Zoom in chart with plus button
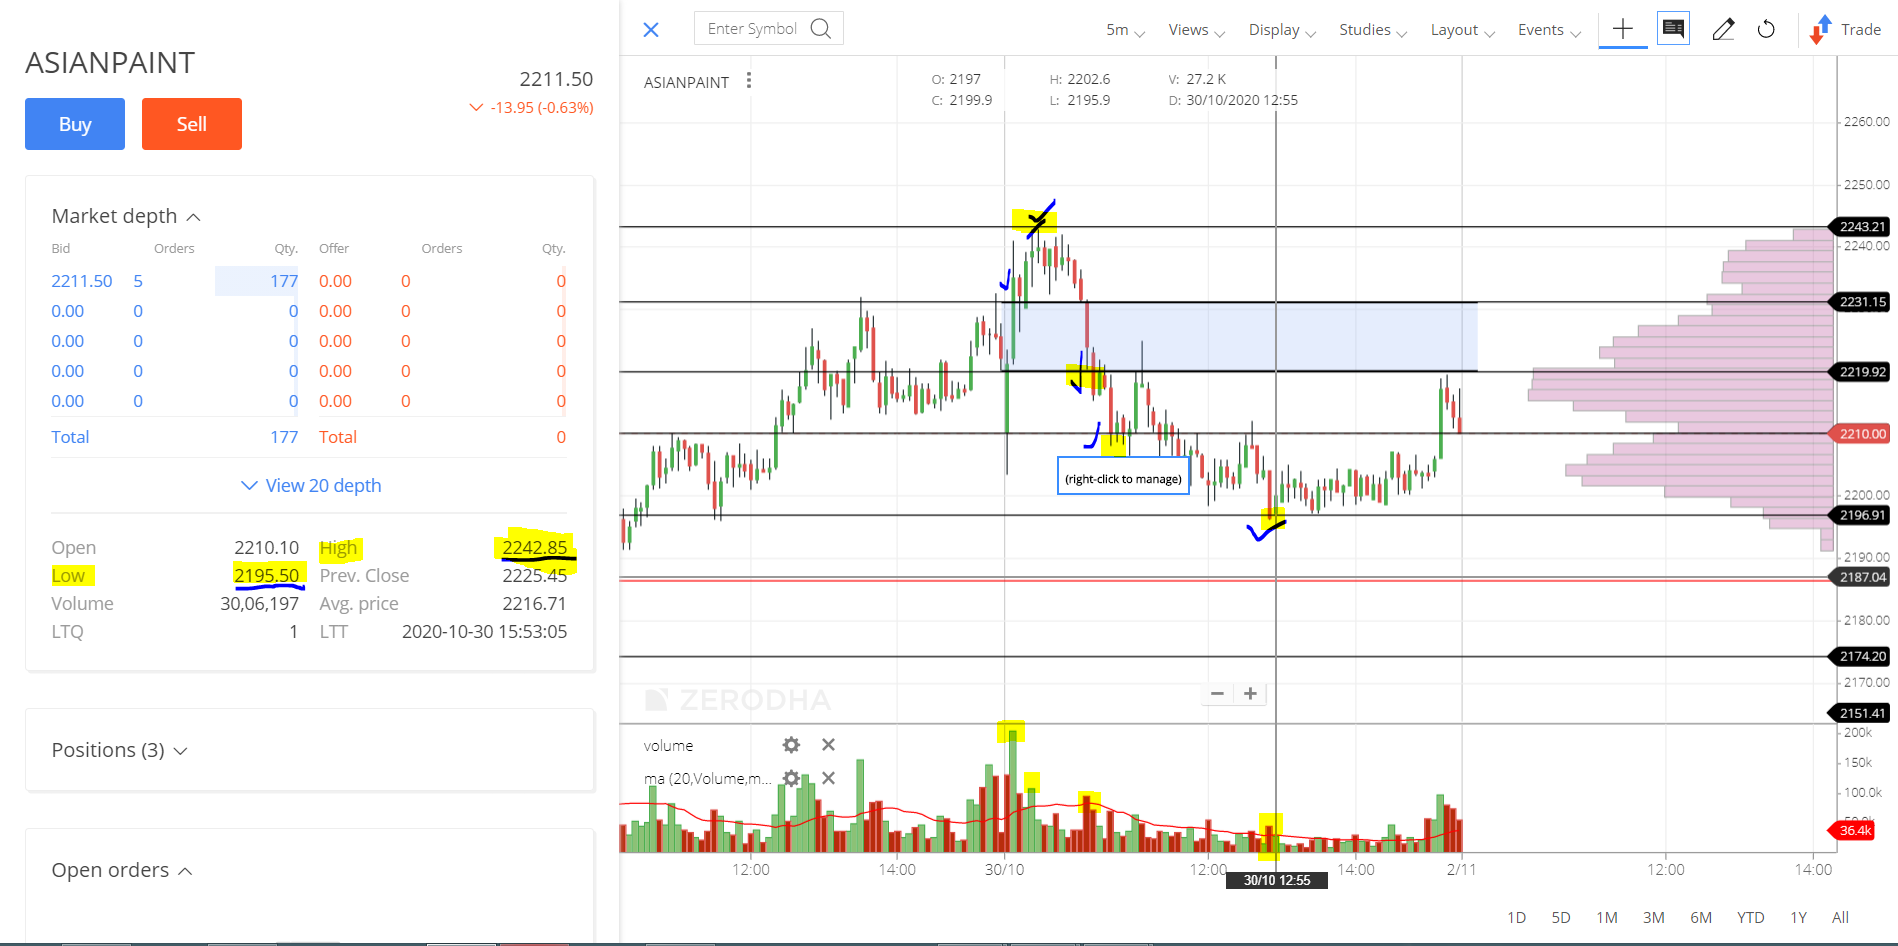The height and width of the screenshot is (946, 1898). tap(1250, 694)
